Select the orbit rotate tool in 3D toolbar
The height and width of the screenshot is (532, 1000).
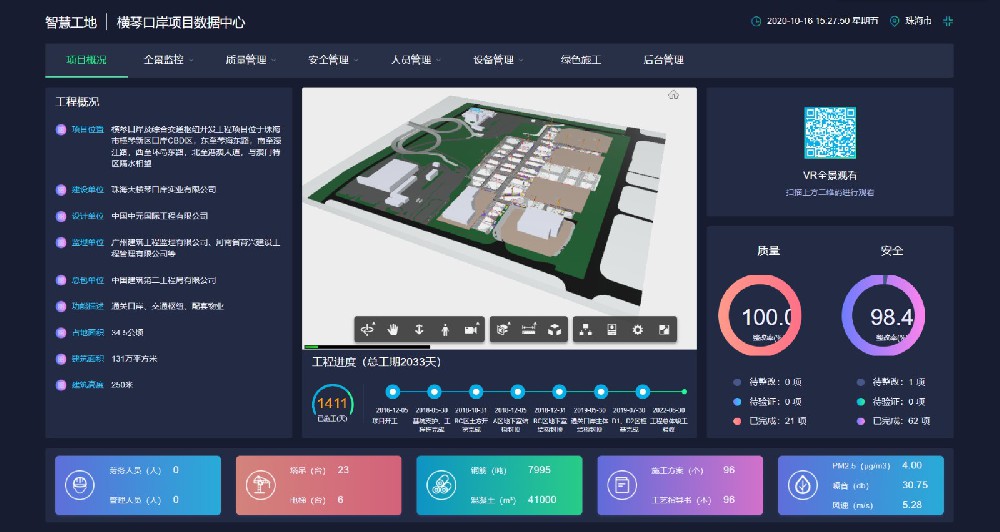coord(368,329)
